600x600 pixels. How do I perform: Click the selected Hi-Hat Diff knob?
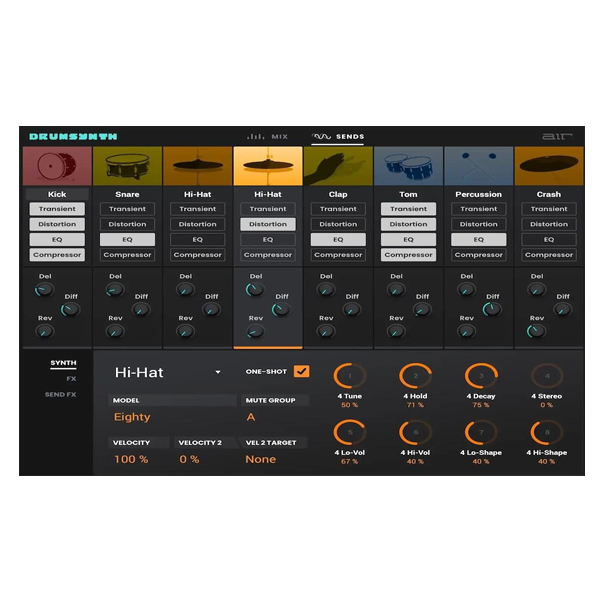pos(281,310)
